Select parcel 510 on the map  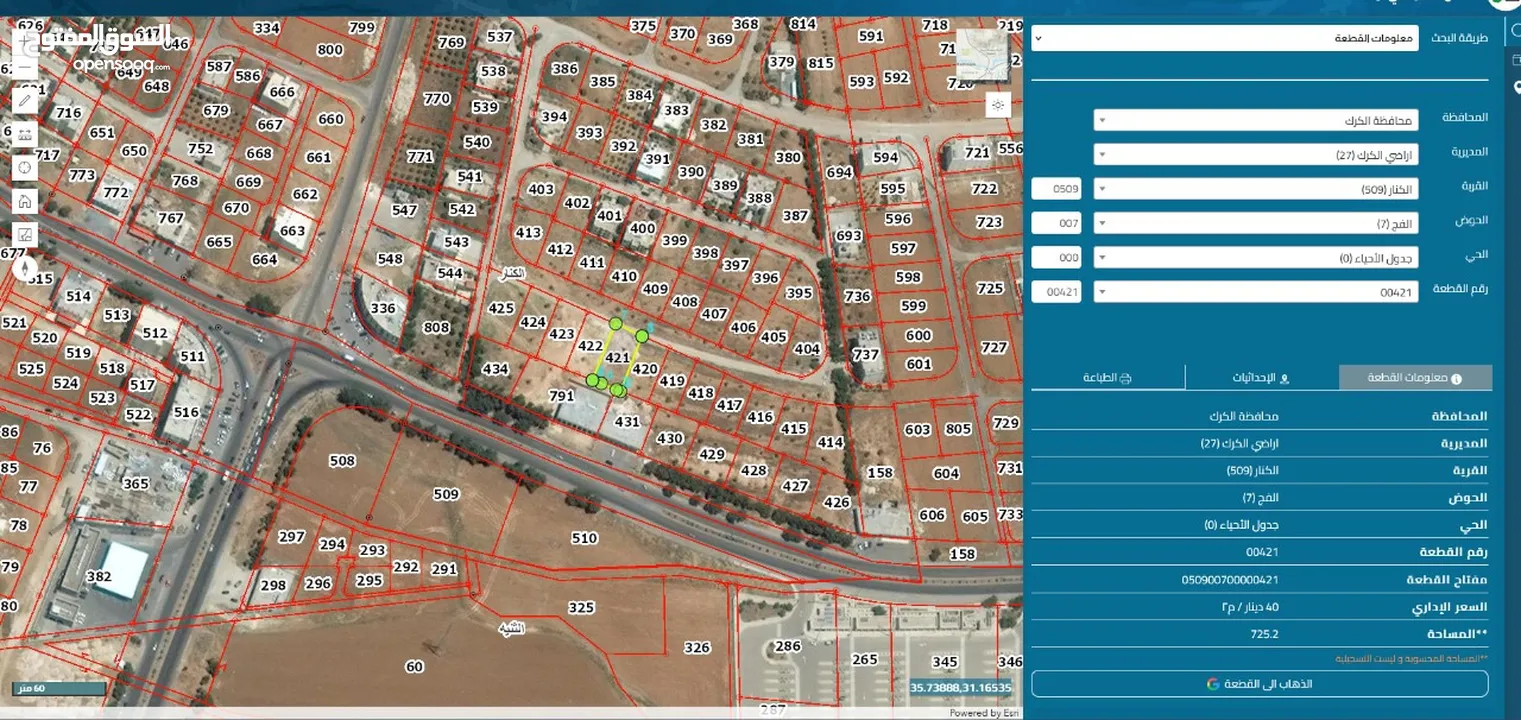pyautogui.click(x=584, y=538)
